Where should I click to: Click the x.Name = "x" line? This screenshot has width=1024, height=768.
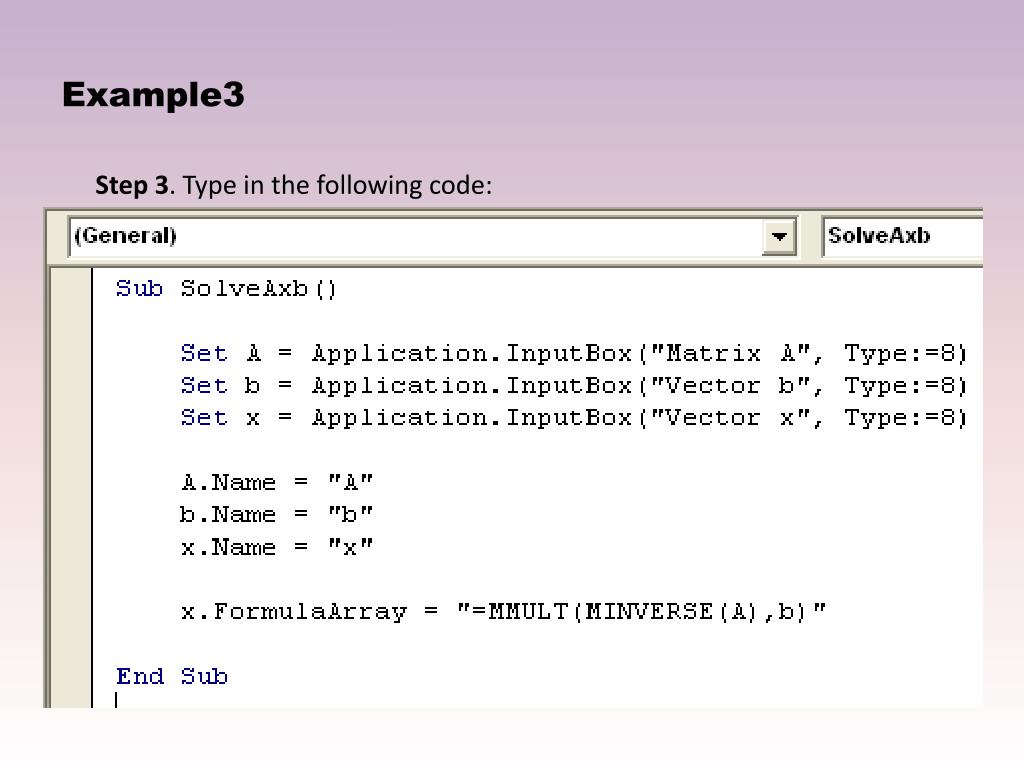tap(277, 547)
